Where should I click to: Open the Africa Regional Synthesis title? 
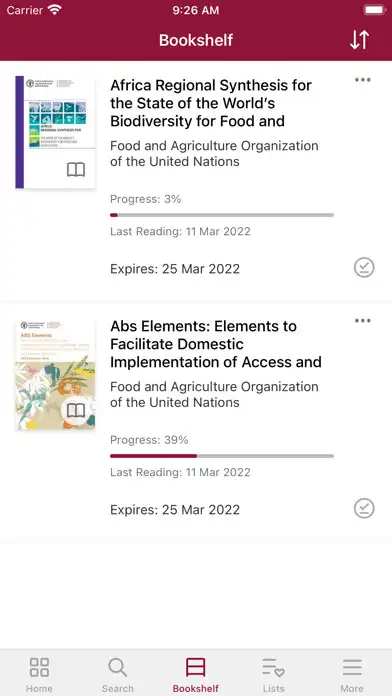coord(211,103)
